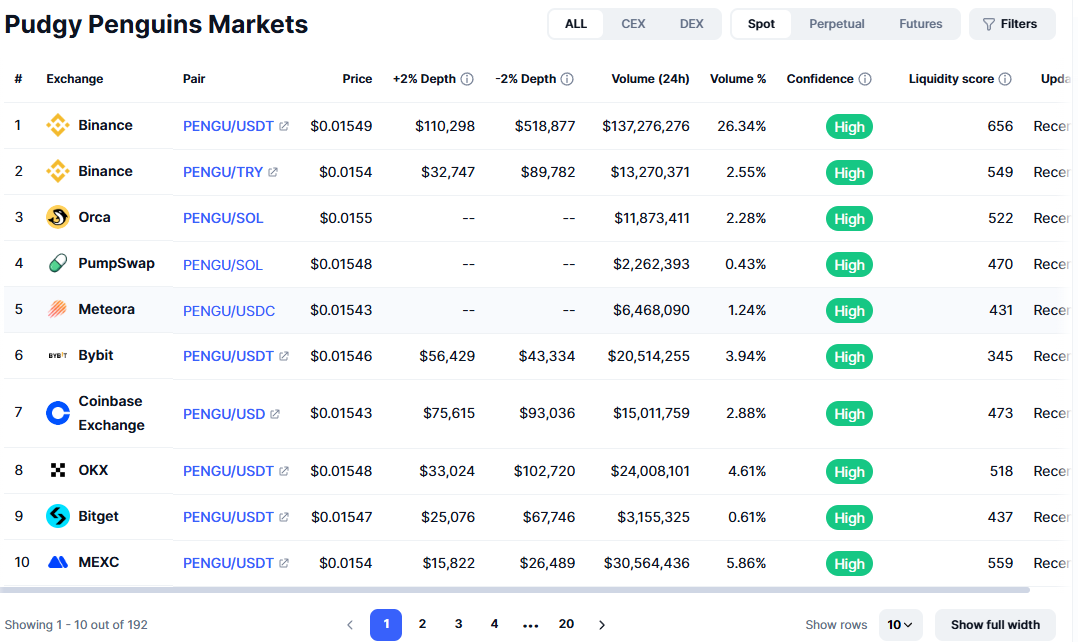Click the info icon next to -2% Depth
This screenshot has width=1078, height=642.
click(x=567, y=79)
